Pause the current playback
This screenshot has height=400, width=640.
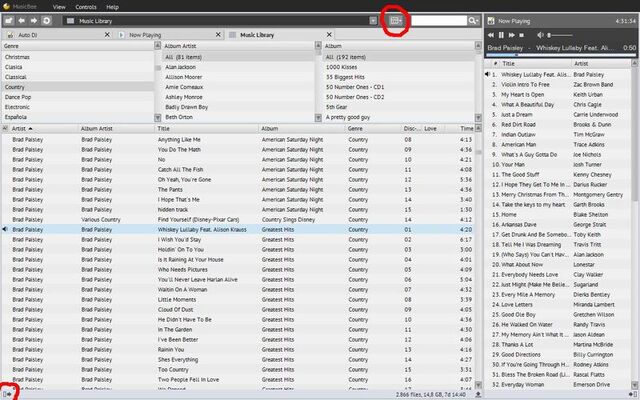[x=501, y=35]
